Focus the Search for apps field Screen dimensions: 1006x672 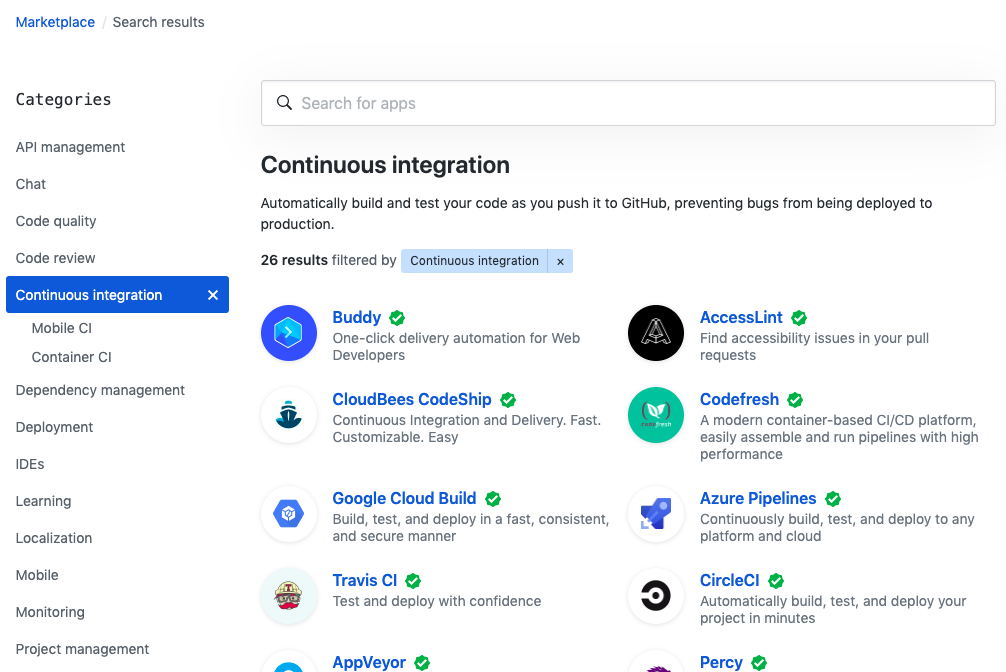pos(628,103)
